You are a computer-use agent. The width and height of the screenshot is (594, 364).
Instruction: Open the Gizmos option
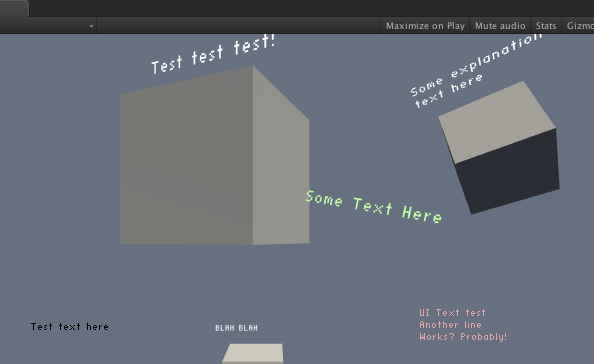[x=578, y=26]
